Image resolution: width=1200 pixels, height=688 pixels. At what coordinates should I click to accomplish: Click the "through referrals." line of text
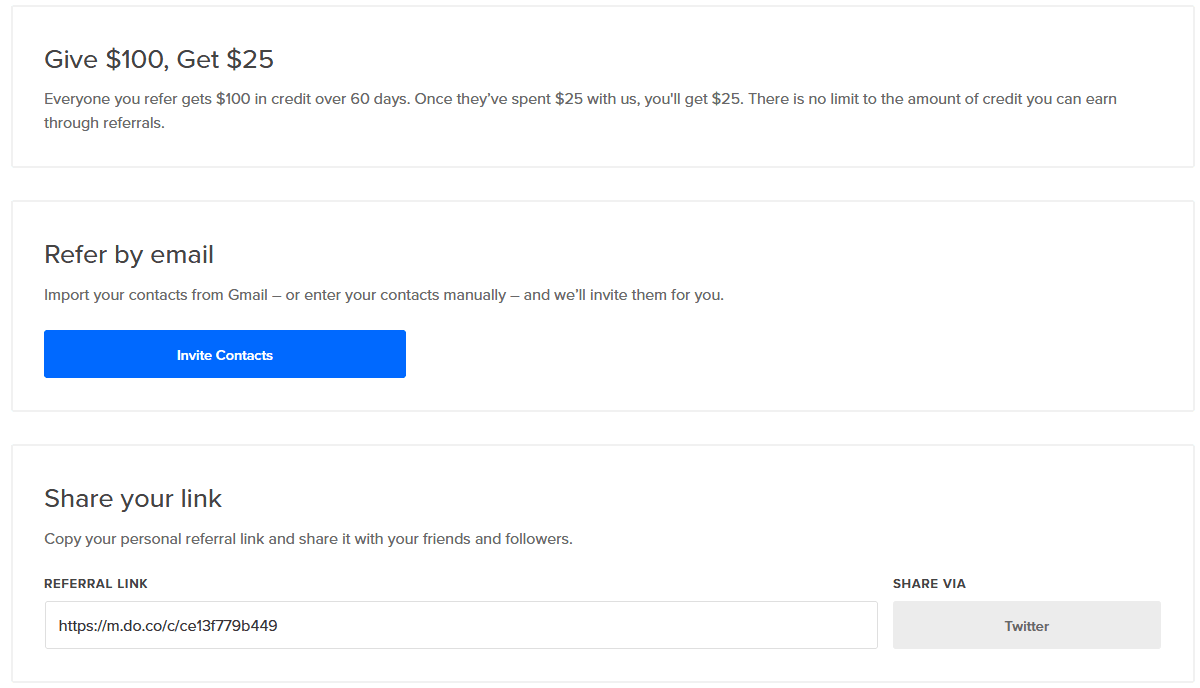coord(104,123)
